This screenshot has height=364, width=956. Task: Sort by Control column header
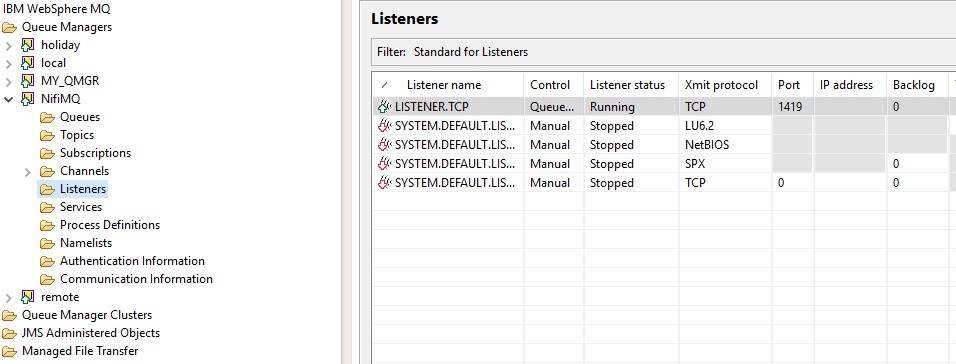(554, 85)
